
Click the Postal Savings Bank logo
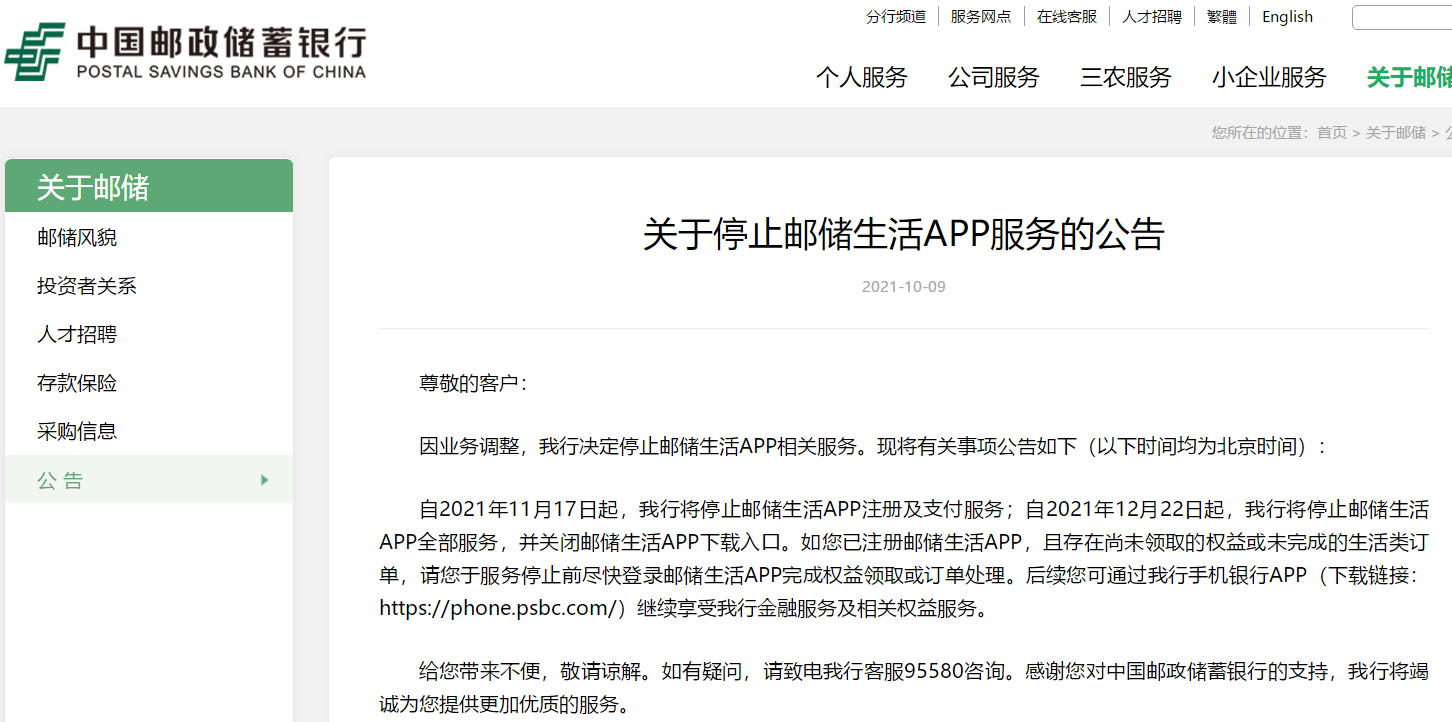(x=186, y=52)
